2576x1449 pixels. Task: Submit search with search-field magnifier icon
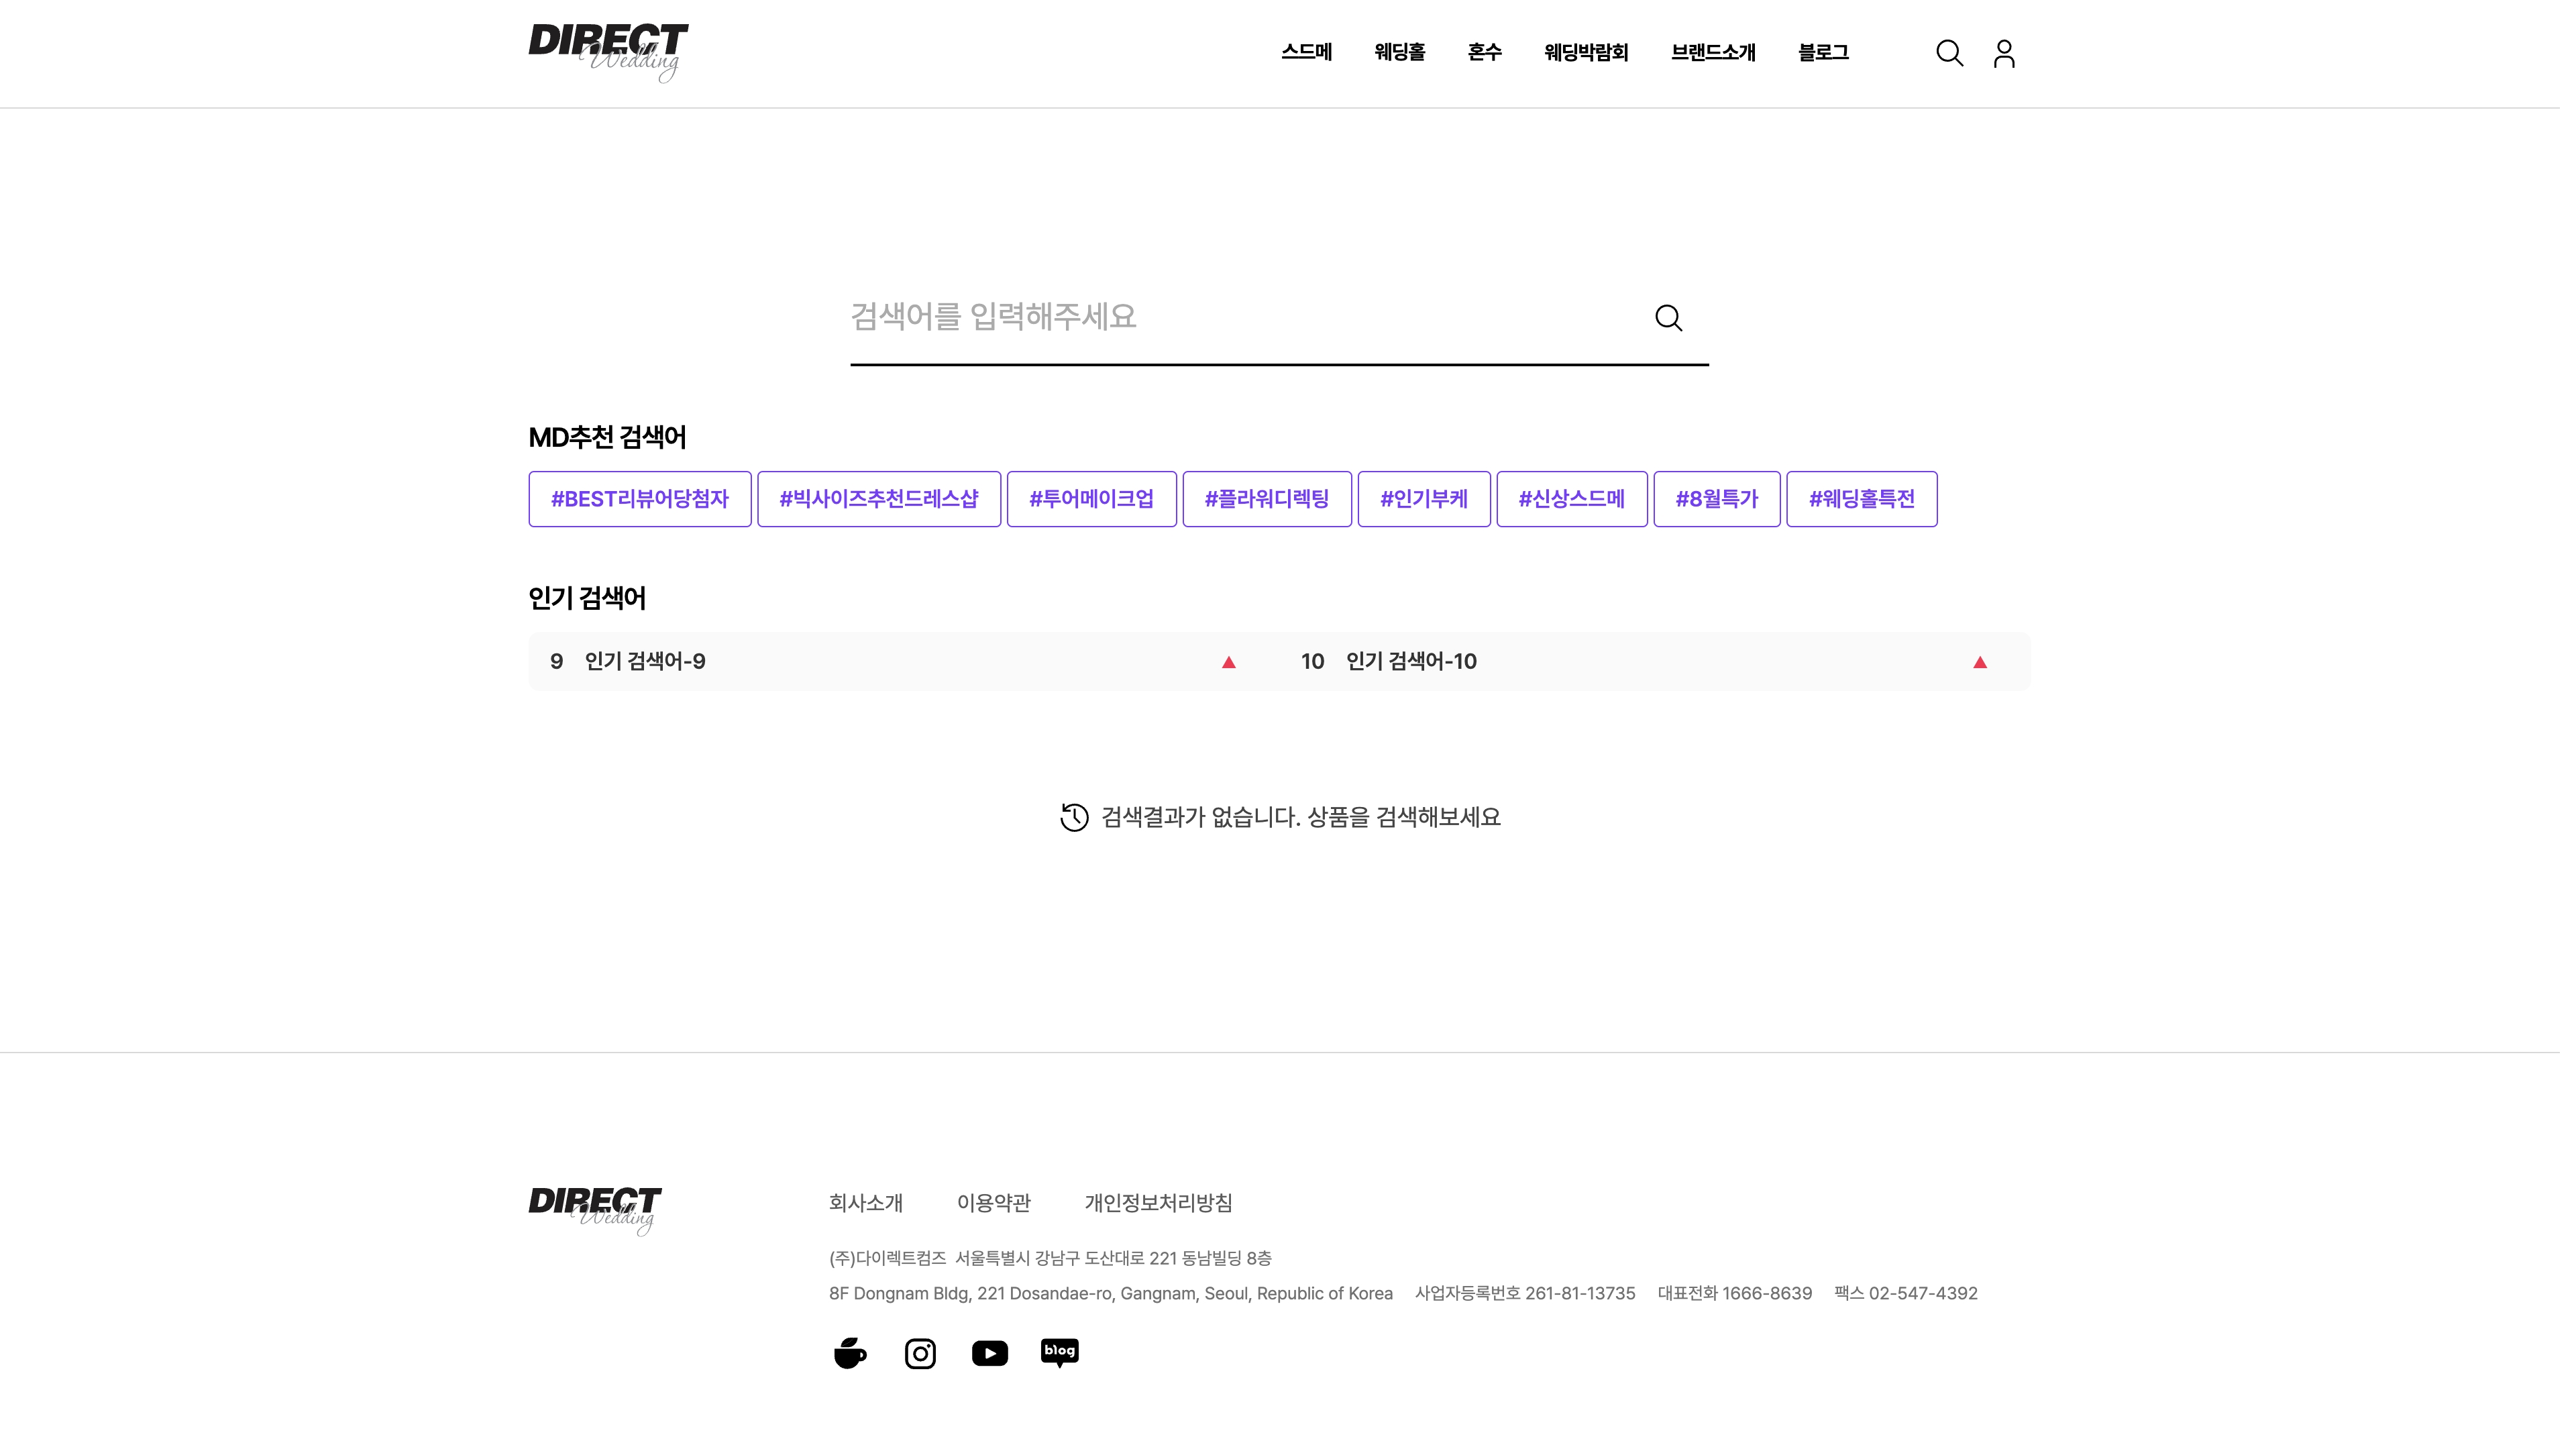pos(1668,318)
